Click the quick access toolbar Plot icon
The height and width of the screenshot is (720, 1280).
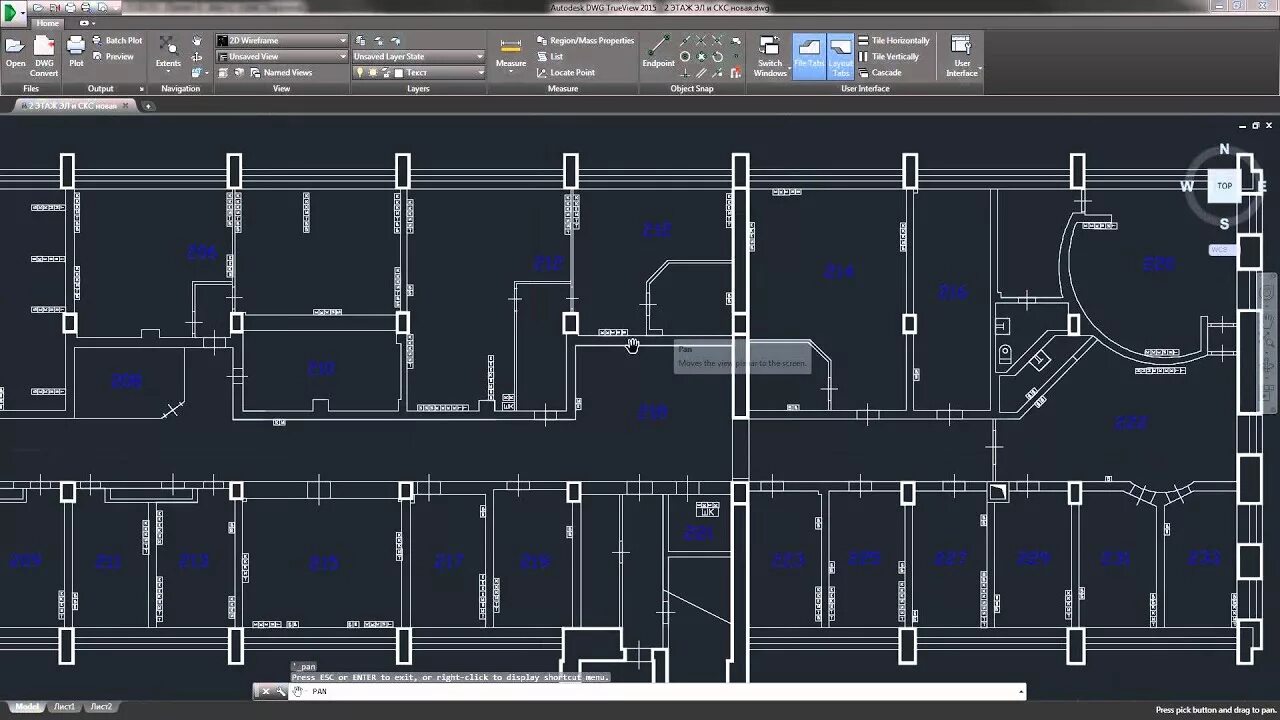(70, 8)
